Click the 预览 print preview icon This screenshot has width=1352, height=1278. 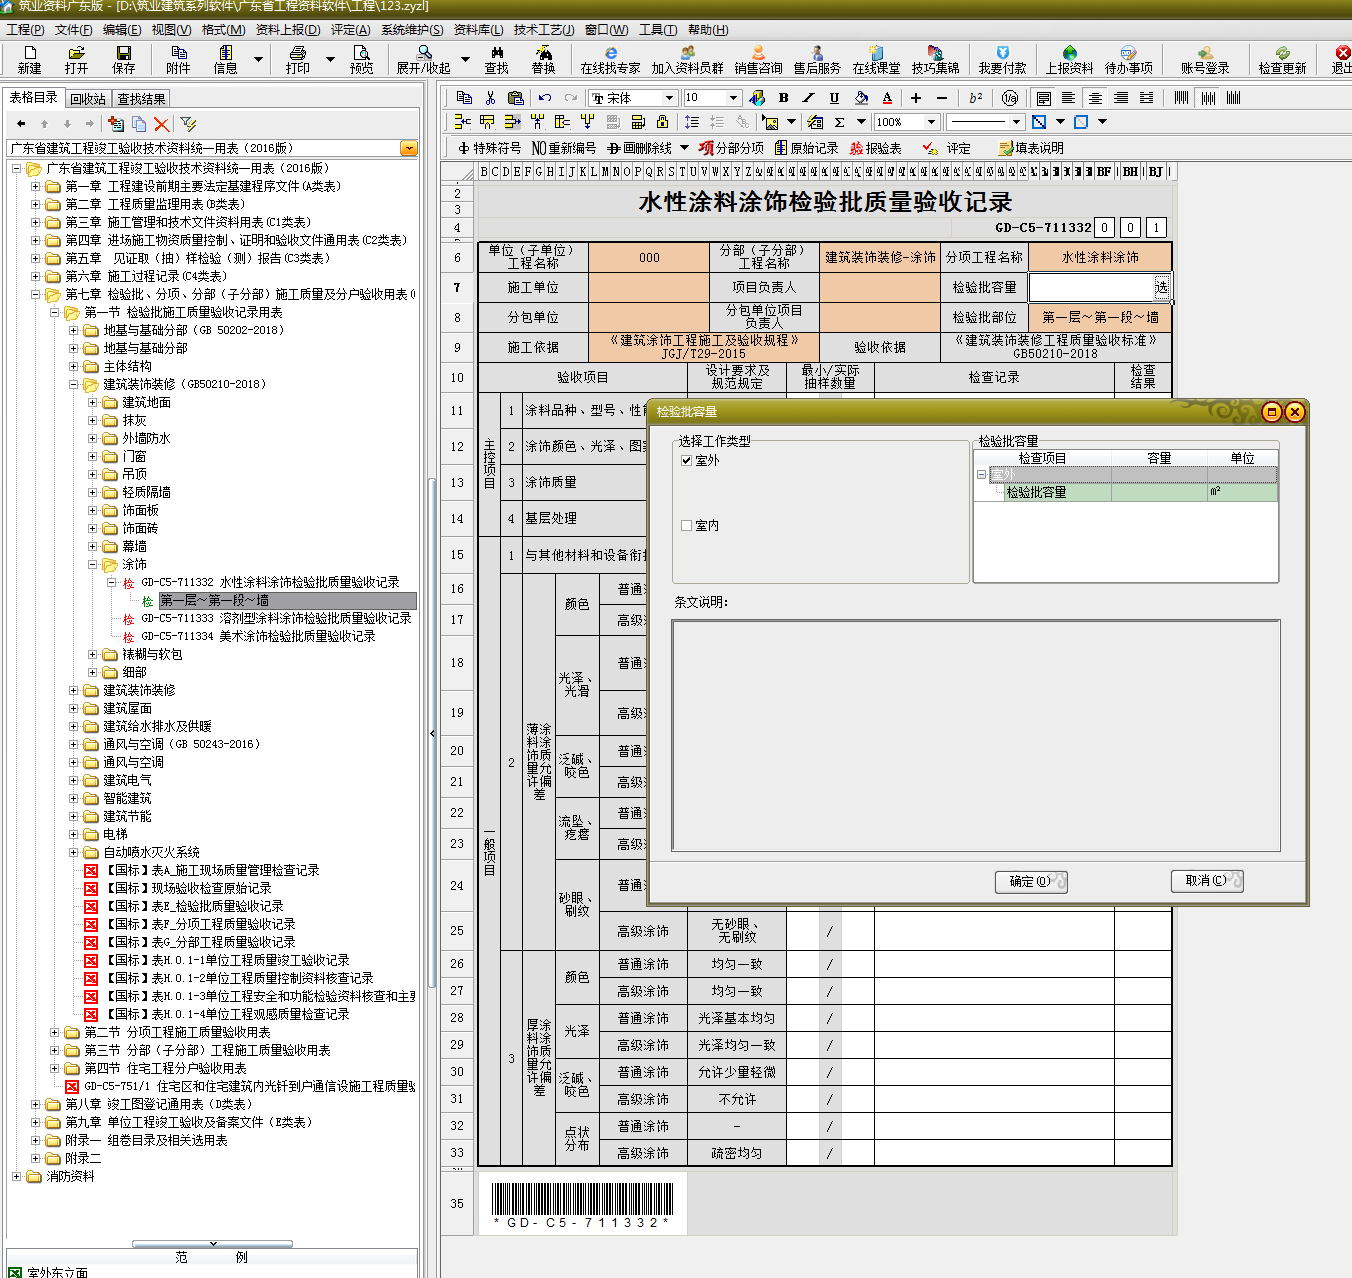pyautogui.click(x=361, y=59)
